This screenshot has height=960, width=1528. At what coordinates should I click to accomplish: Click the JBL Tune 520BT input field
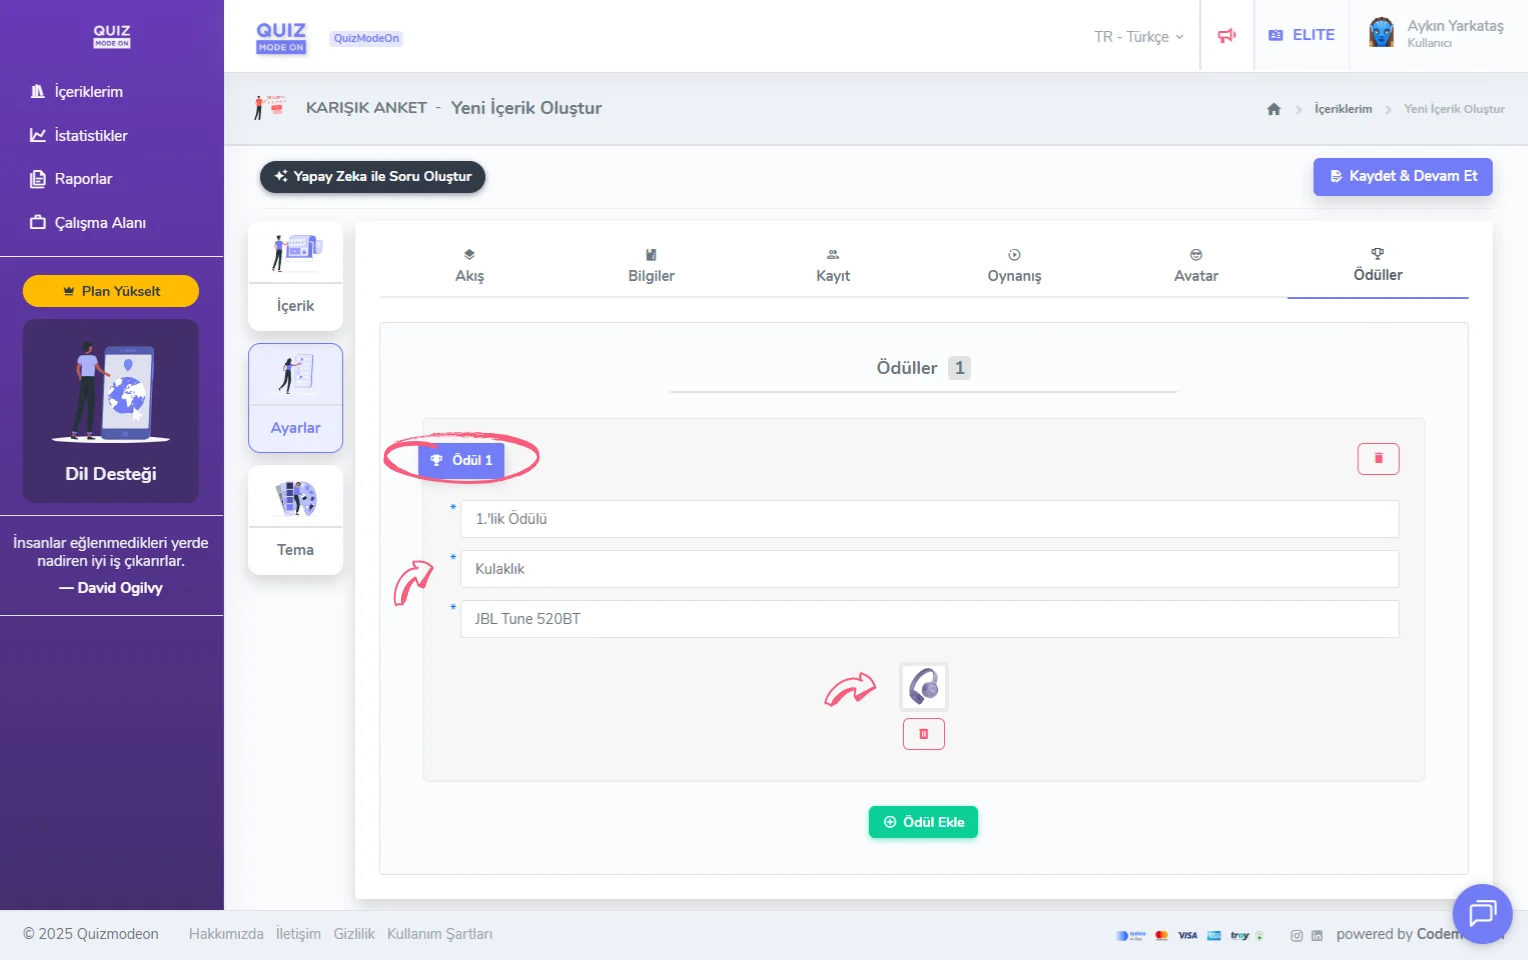[928, 619]
